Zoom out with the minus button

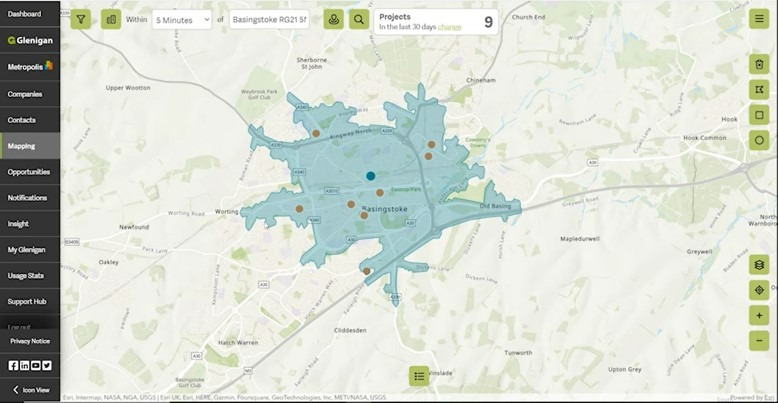click(x=759, y=340)
